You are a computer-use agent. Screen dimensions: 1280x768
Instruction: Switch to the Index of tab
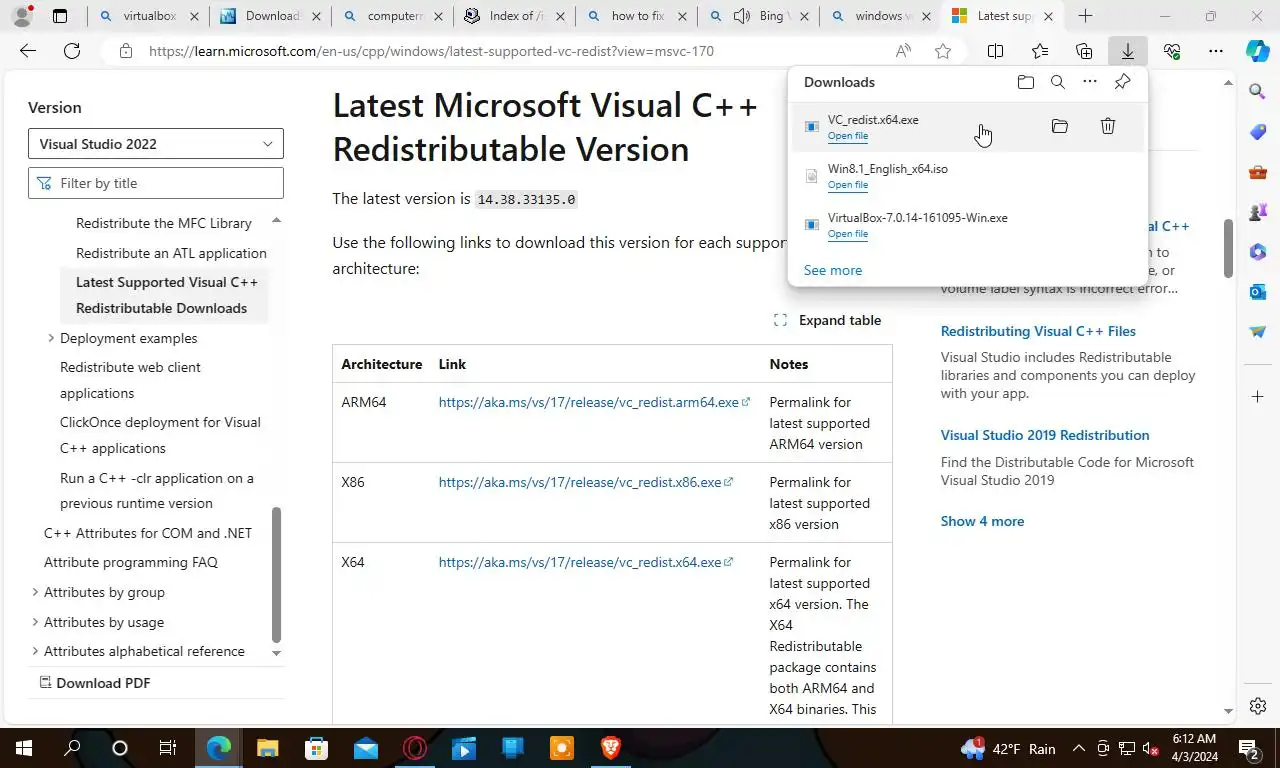coord(515,16)
